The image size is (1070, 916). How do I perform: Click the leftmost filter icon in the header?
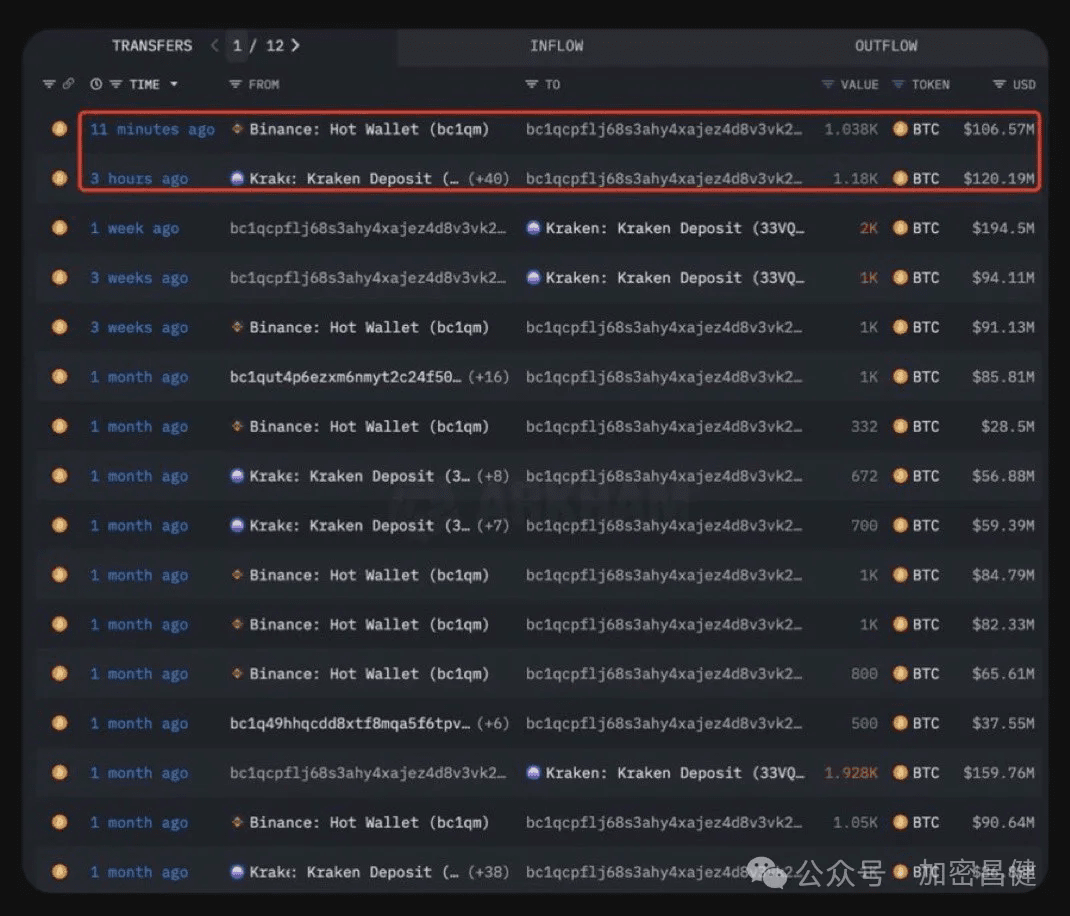point(48,84)
